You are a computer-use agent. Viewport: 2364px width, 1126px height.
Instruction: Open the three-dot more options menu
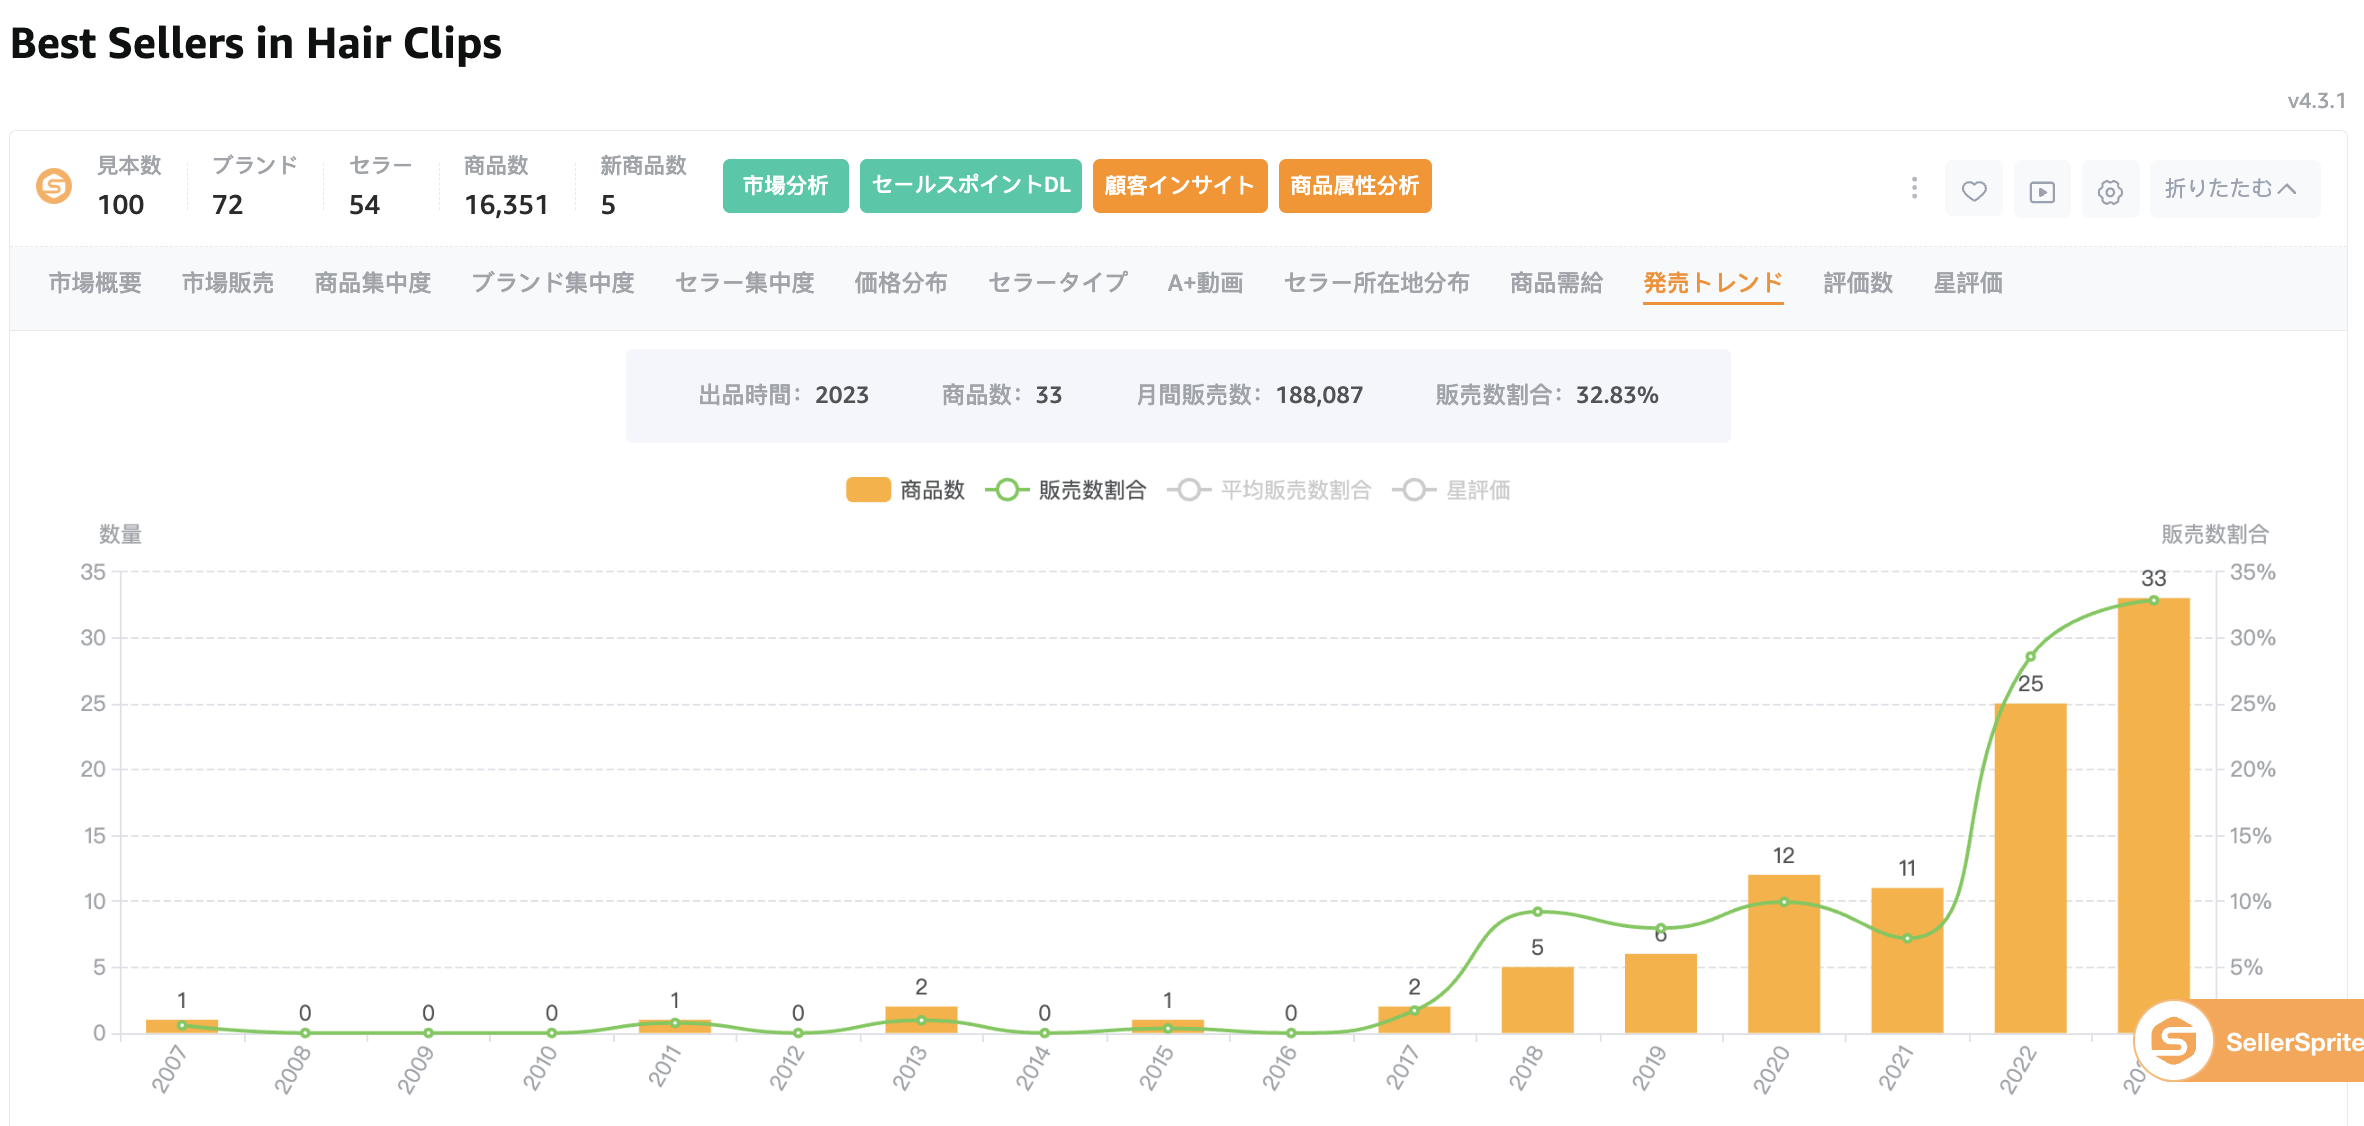1914,188
